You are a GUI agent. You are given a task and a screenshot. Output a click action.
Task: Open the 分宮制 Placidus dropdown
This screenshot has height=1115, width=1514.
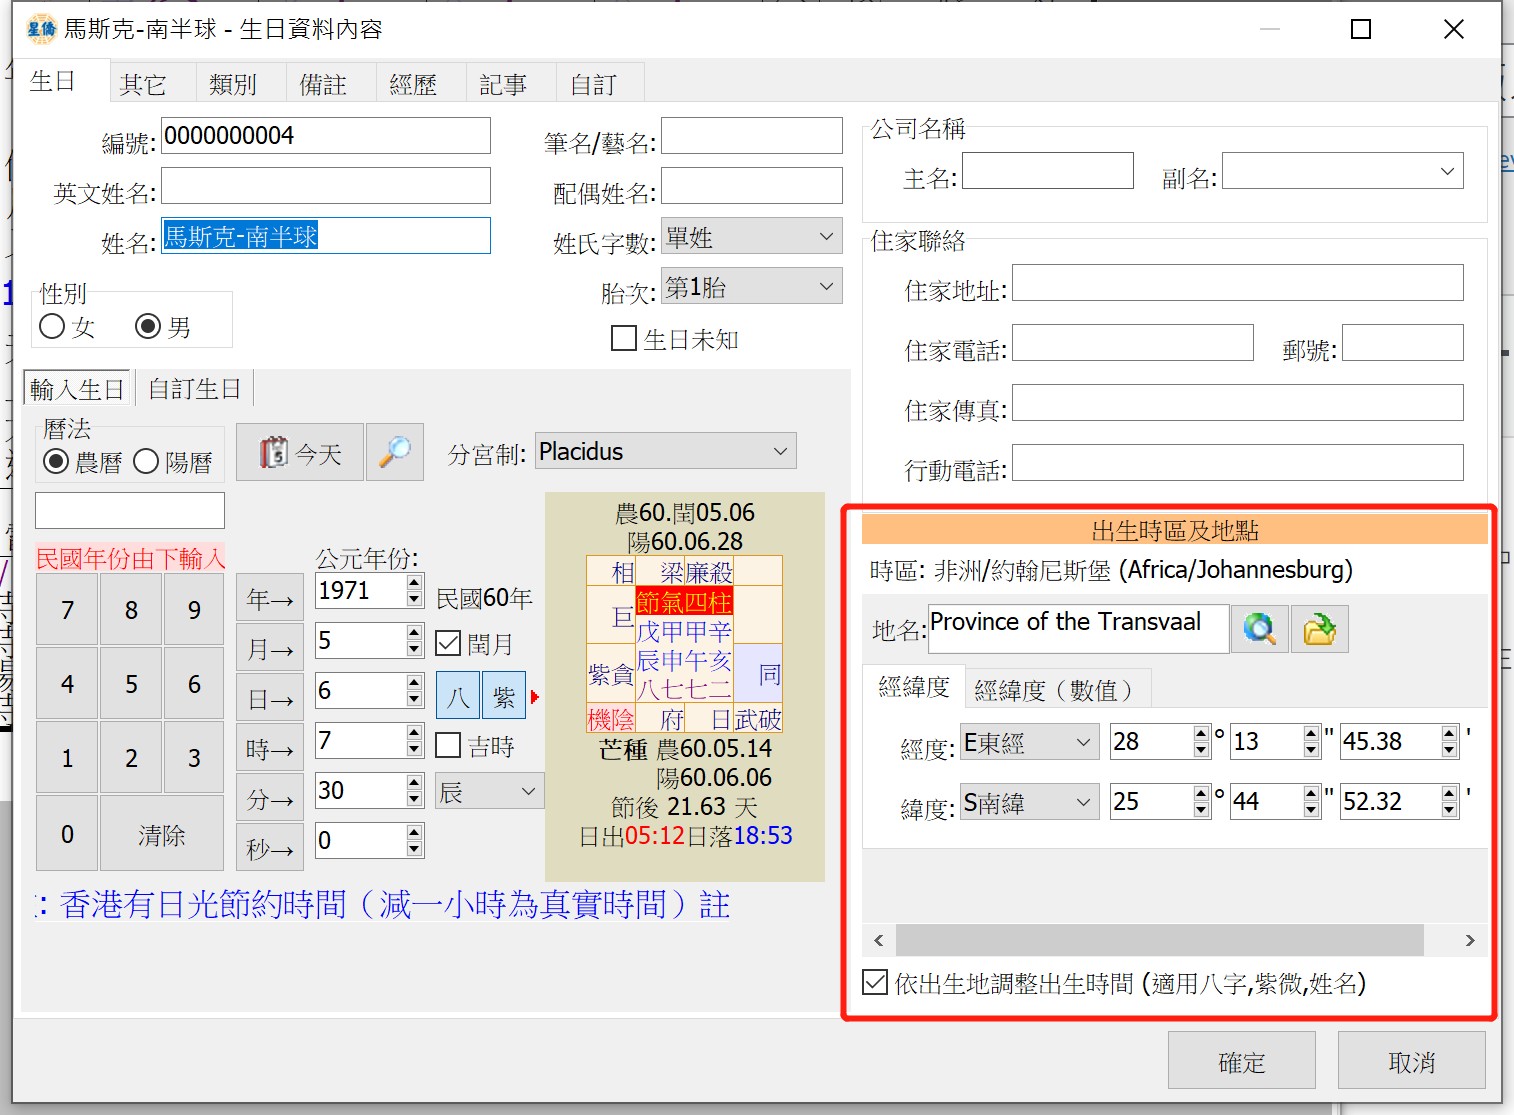coord(665,452)
